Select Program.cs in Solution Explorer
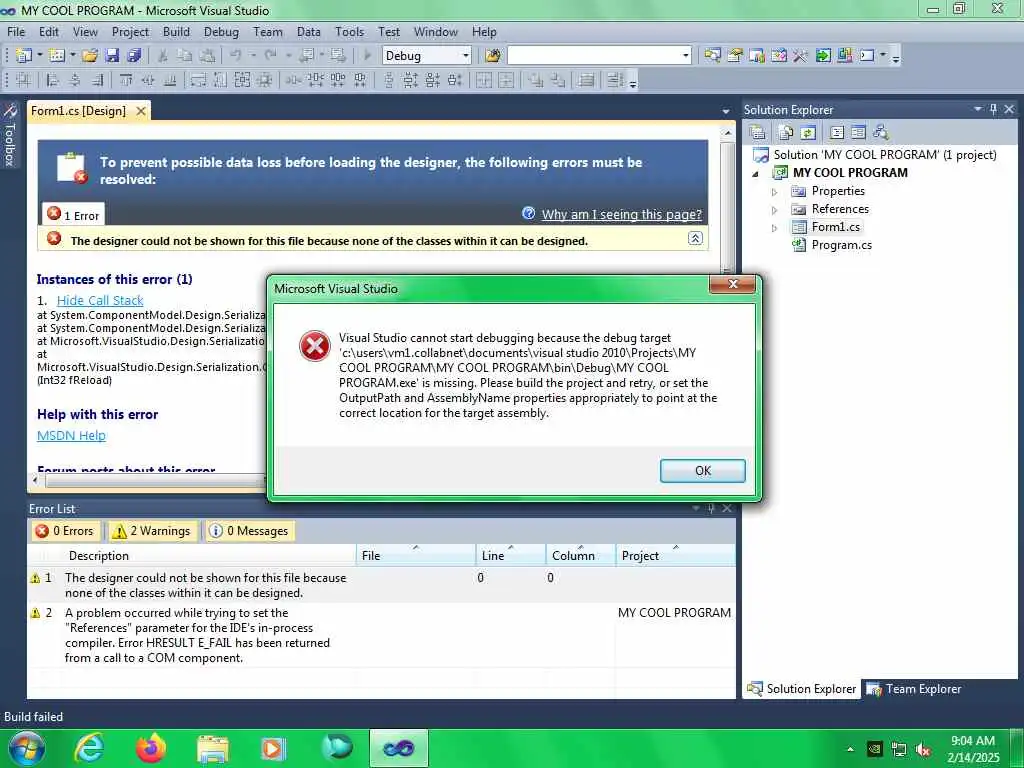Viewport: 1024px width, 768px height. pos(841,245)
